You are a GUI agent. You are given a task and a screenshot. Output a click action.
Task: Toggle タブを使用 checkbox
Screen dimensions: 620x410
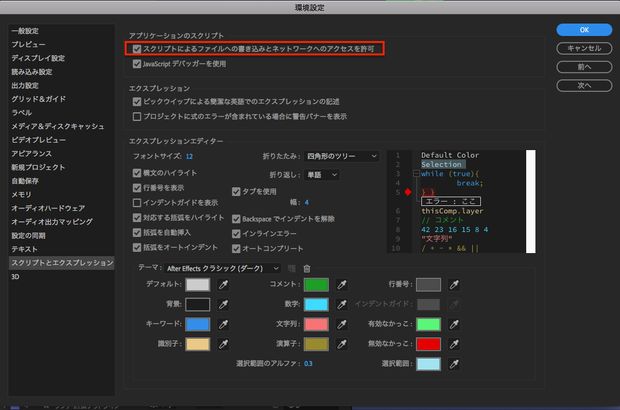(236, 192)
